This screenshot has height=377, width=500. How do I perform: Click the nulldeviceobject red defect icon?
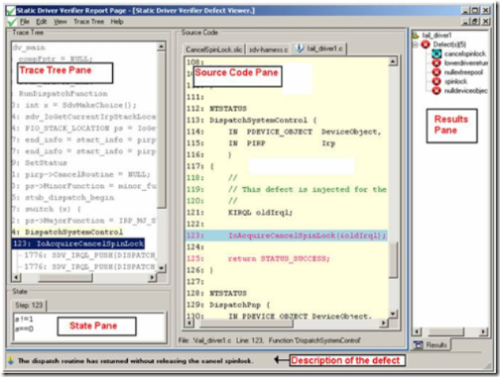[x=436, y=90]
